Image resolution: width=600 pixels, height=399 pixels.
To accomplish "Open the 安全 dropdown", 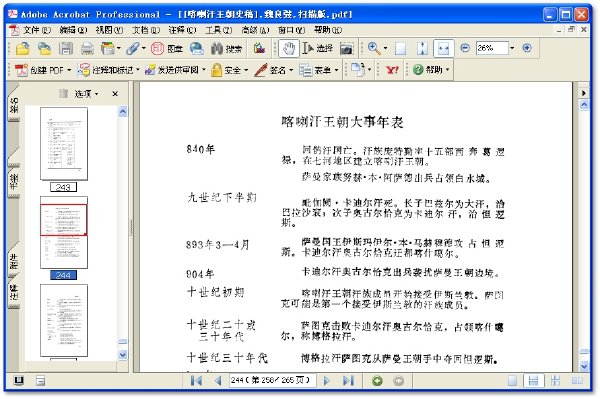I will pos(230,70).
